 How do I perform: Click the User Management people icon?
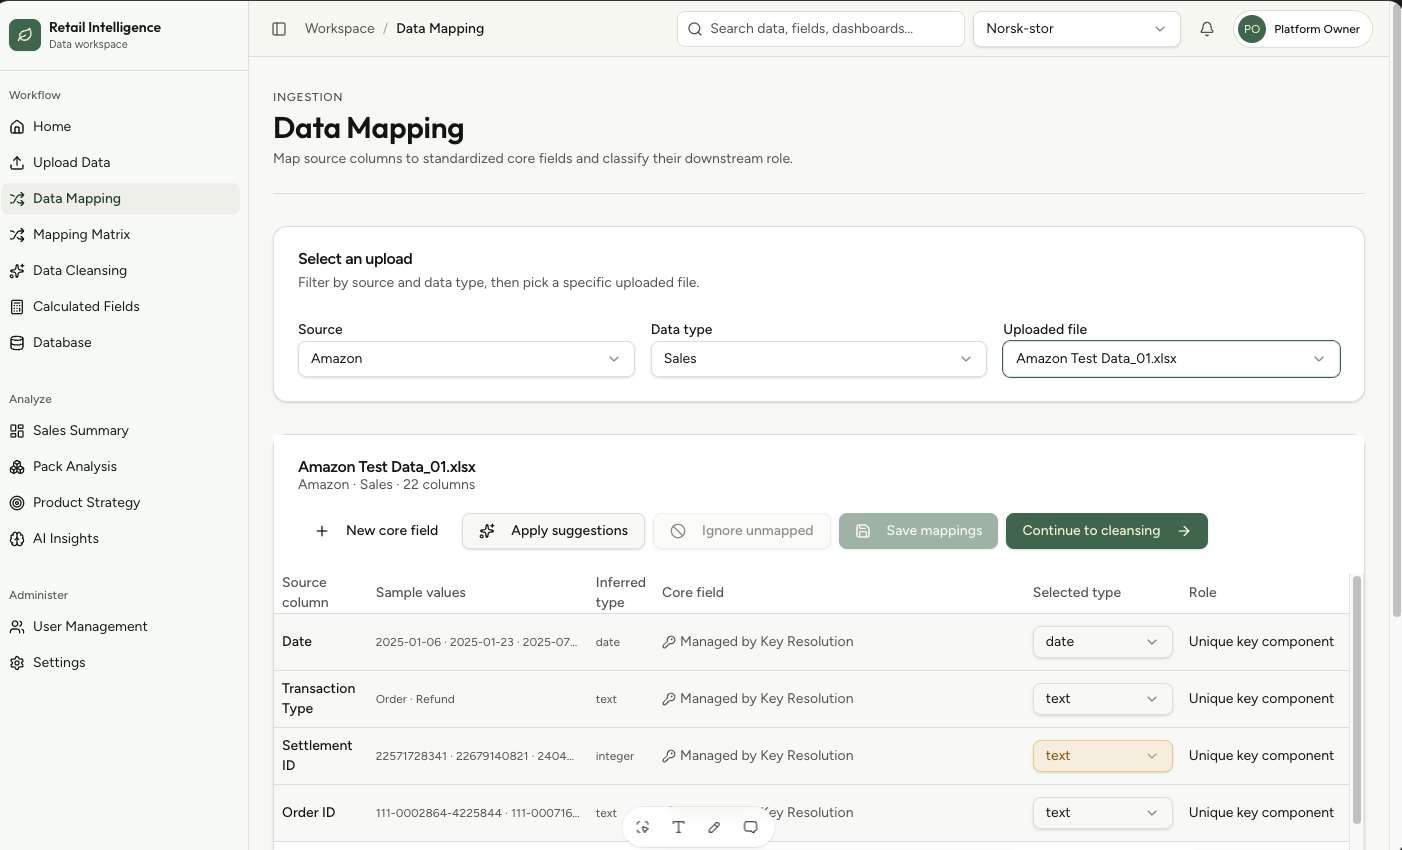point(17,627)
